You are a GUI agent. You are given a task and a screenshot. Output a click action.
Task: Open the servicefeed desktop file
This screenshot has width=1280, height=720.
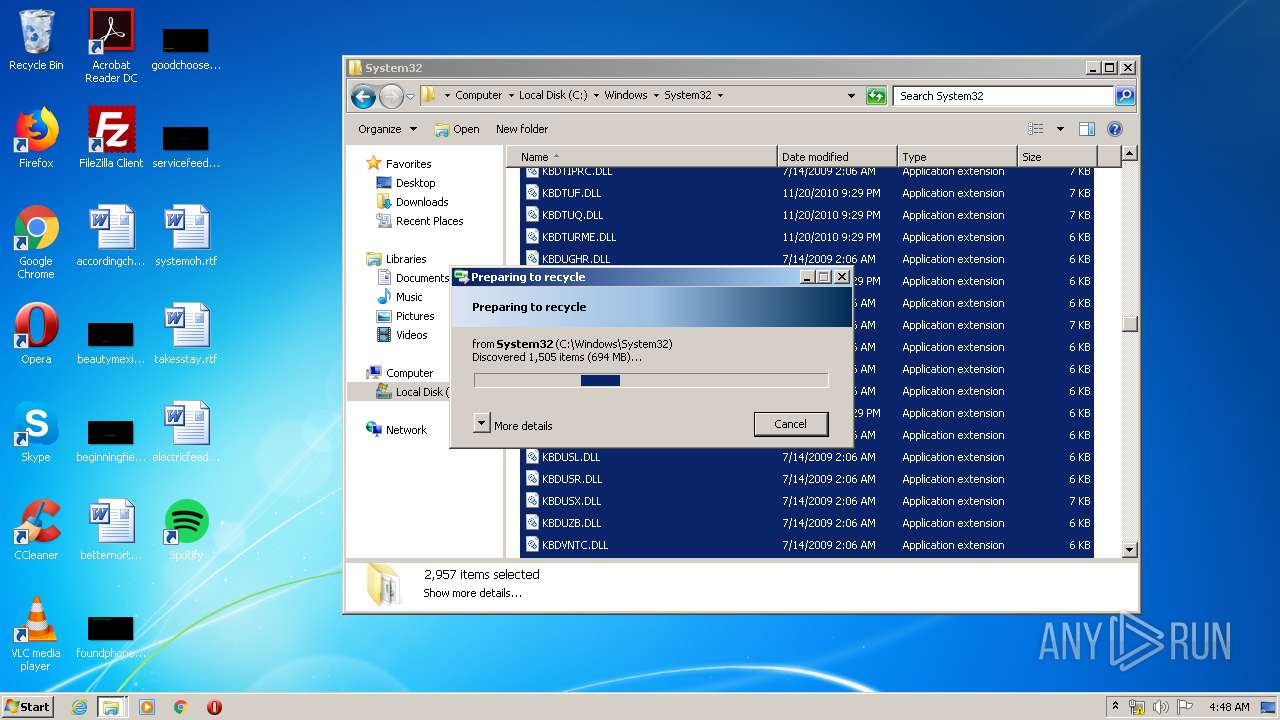[x=186, y=146]
